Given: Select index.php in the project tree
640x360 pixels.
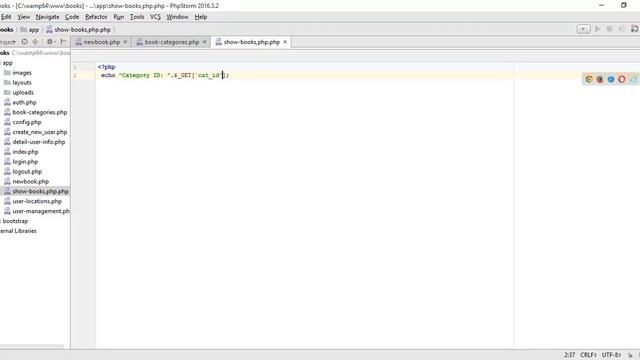Looking at the screenshot, I should coord(25,152).
